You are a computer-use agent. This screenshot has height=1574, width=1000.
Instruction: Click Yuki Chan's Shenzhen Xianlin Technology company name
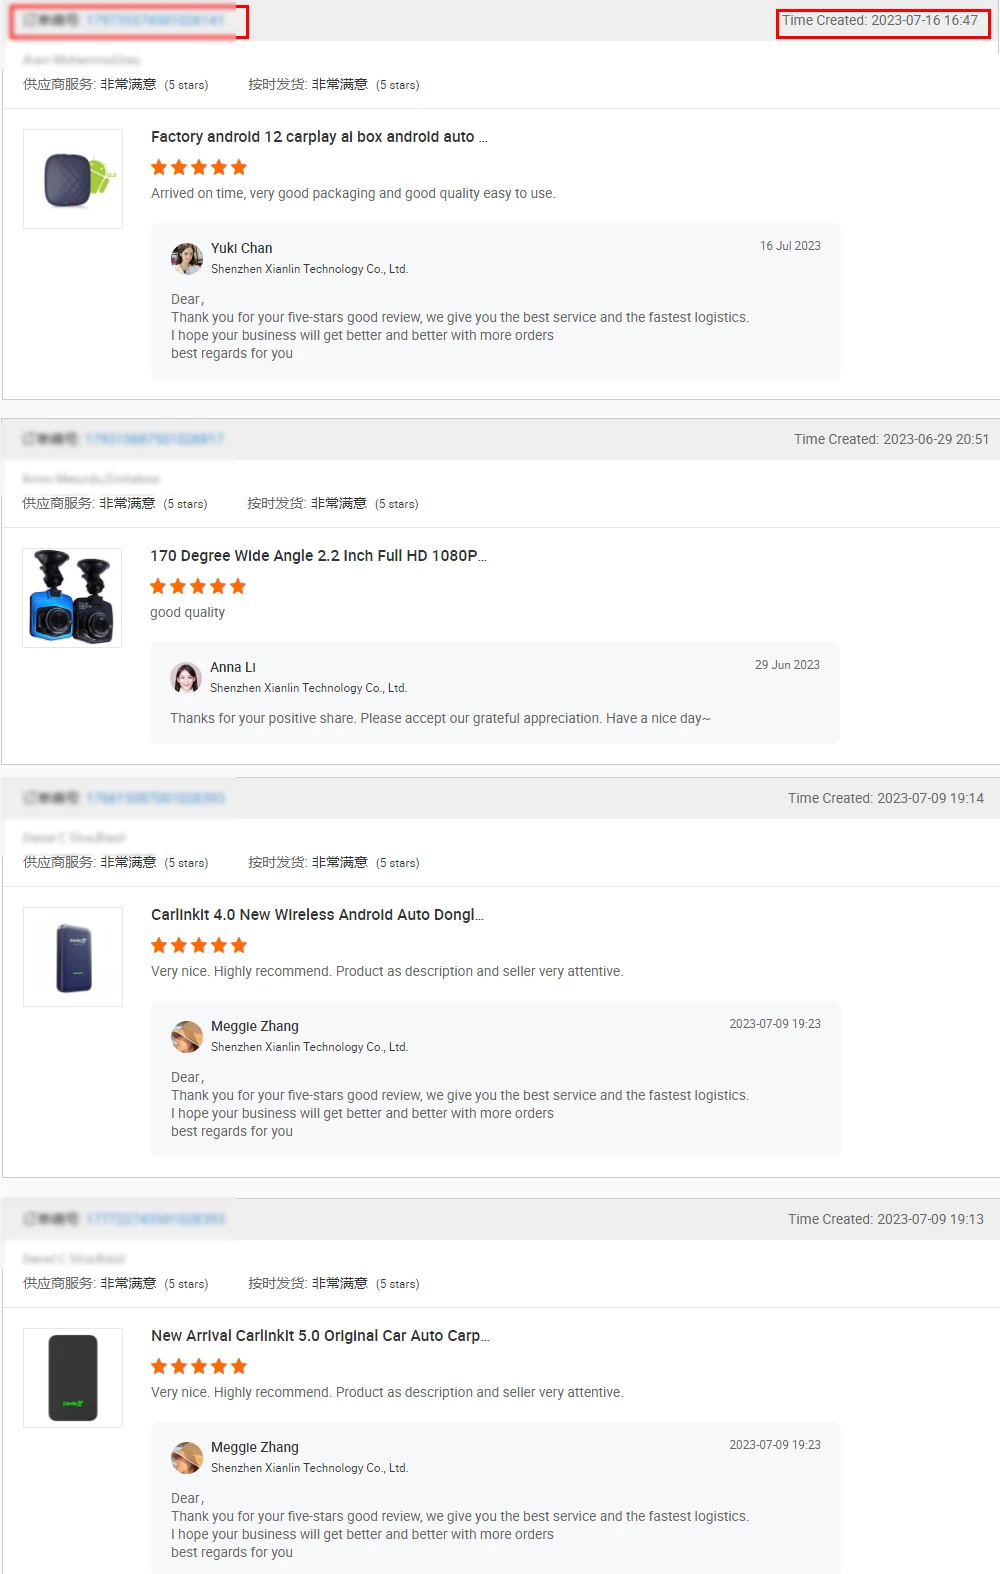309,269
